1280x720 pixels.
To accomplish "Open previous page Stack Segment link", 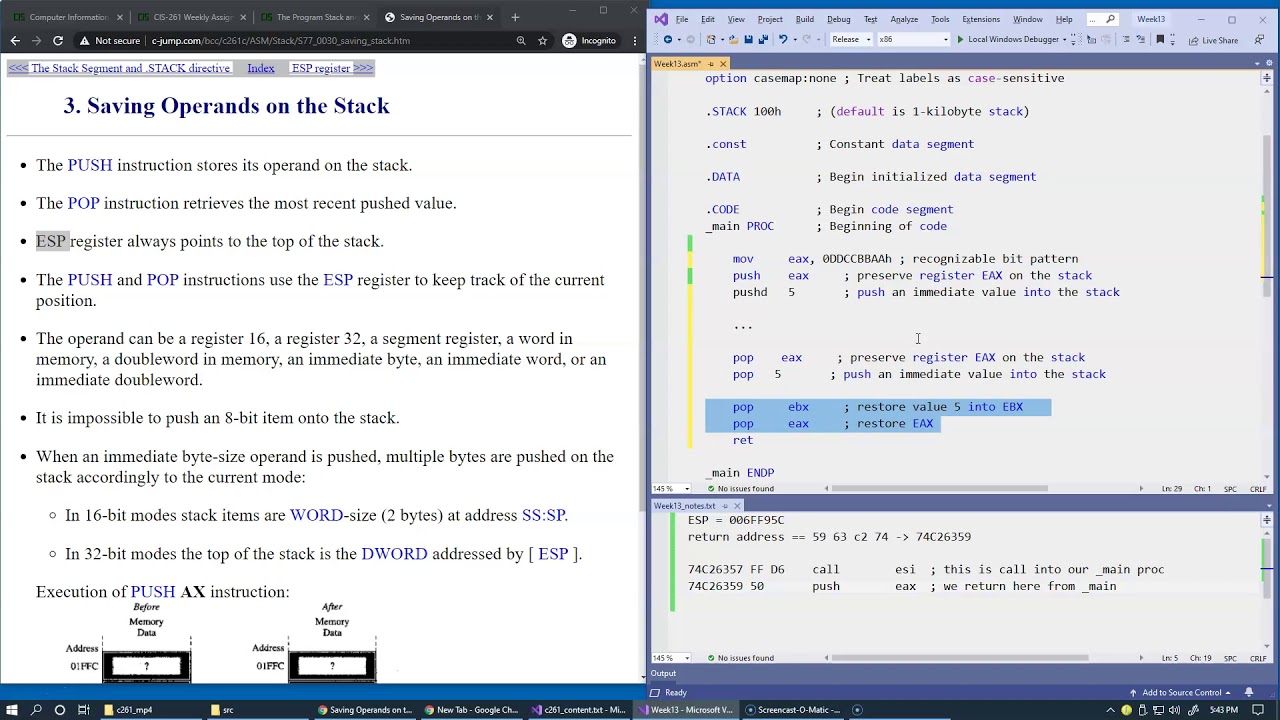I will [x=119, y=68].
